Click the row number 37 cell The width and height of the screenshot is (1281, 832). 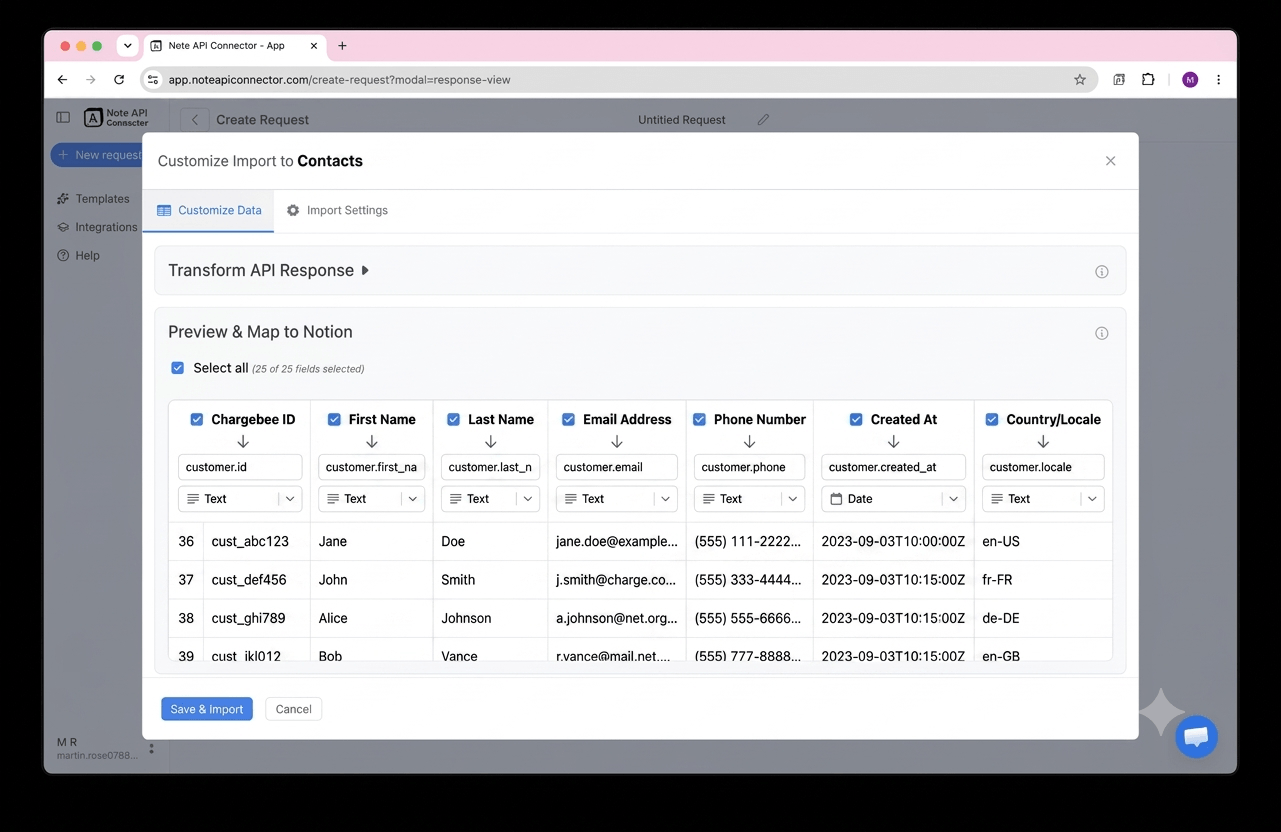click(x=186, y=580)
